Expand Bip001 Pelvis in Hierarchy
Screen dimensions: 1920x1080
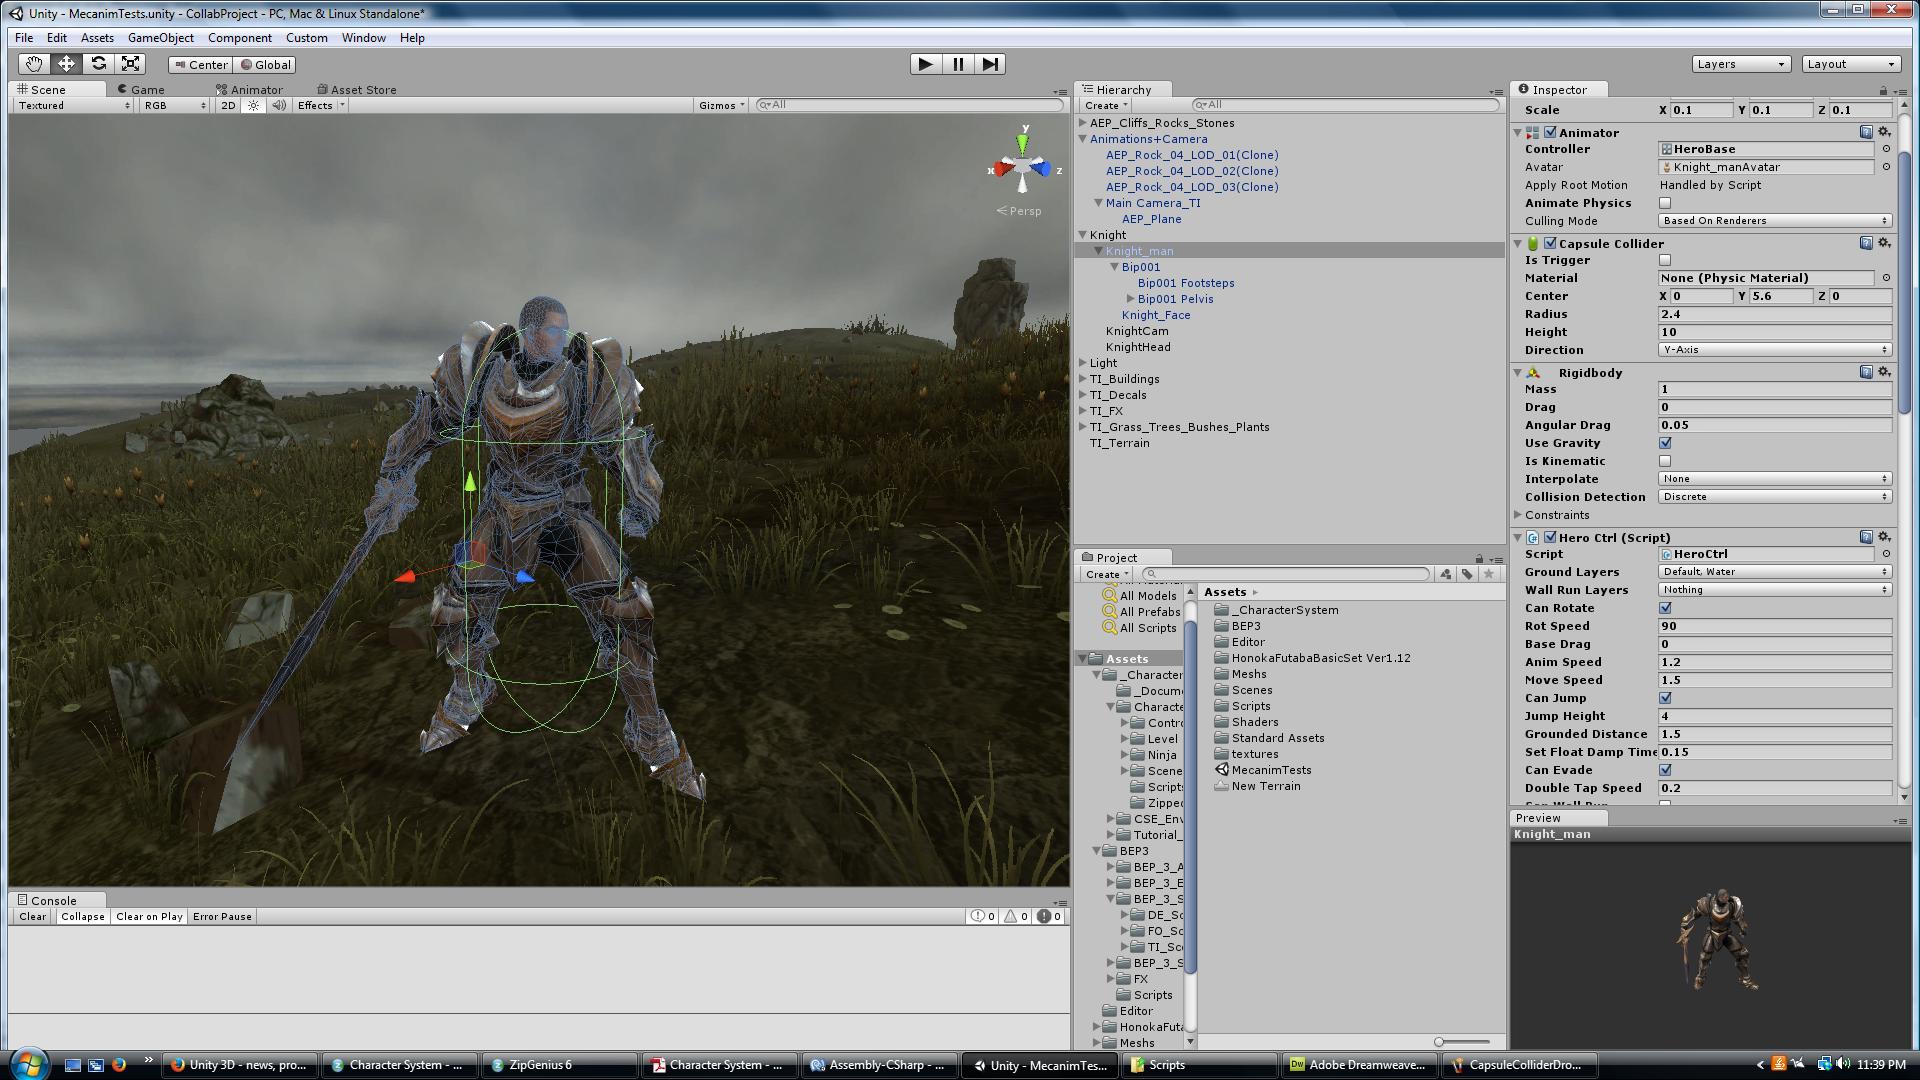pos(1130,299)
